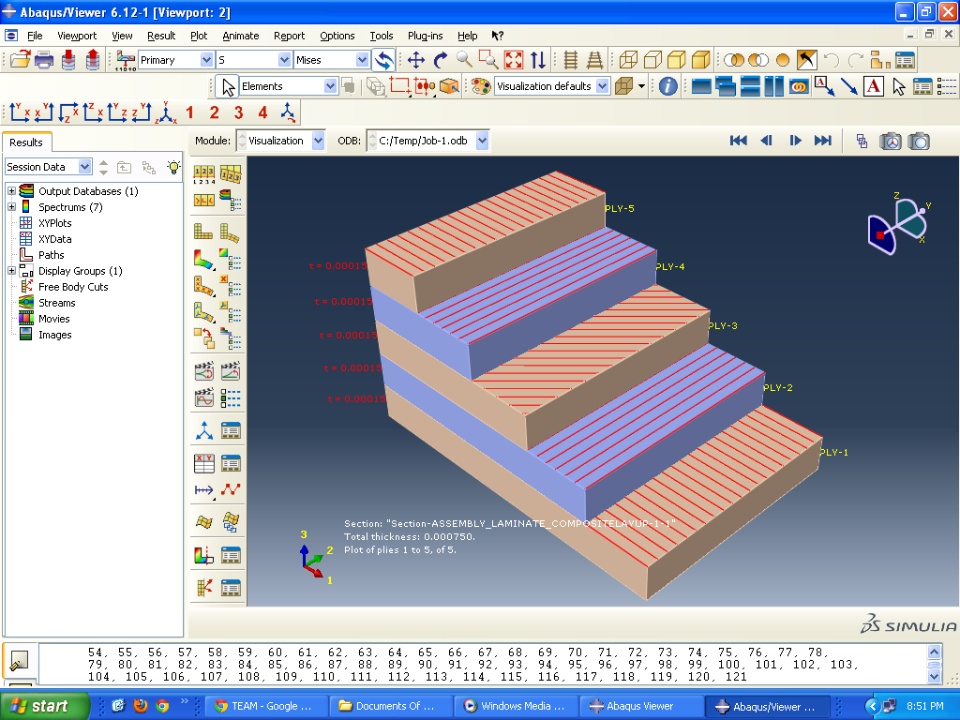Step to previous frame
Screen dimensions: 960x720
coord(766,141)
